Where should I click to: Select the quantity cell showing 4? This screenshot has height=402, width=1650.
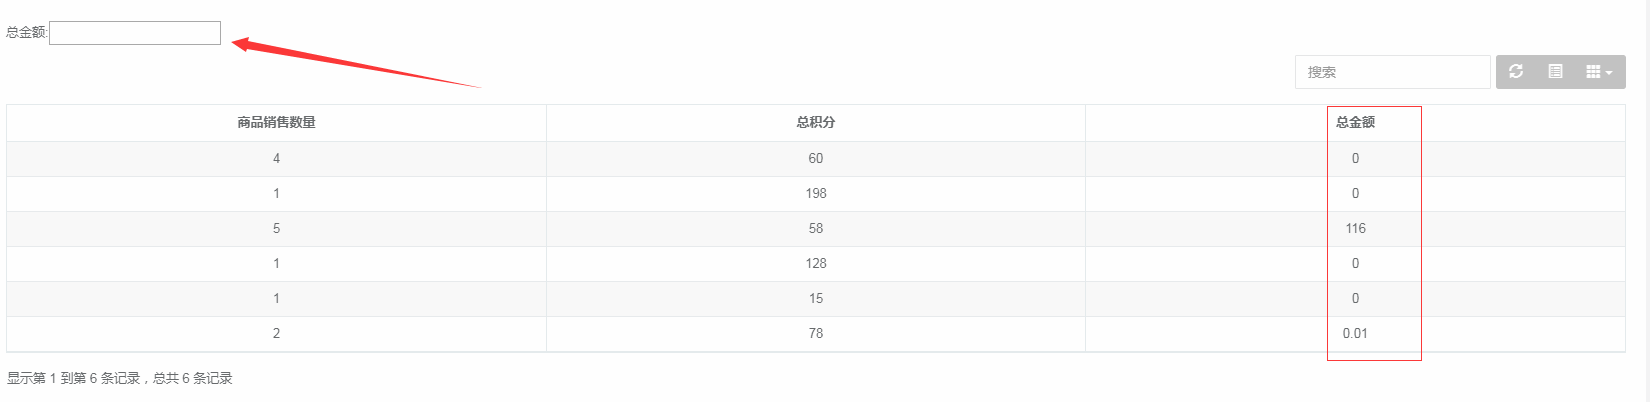pyautogui.click(x=276, y=158)
